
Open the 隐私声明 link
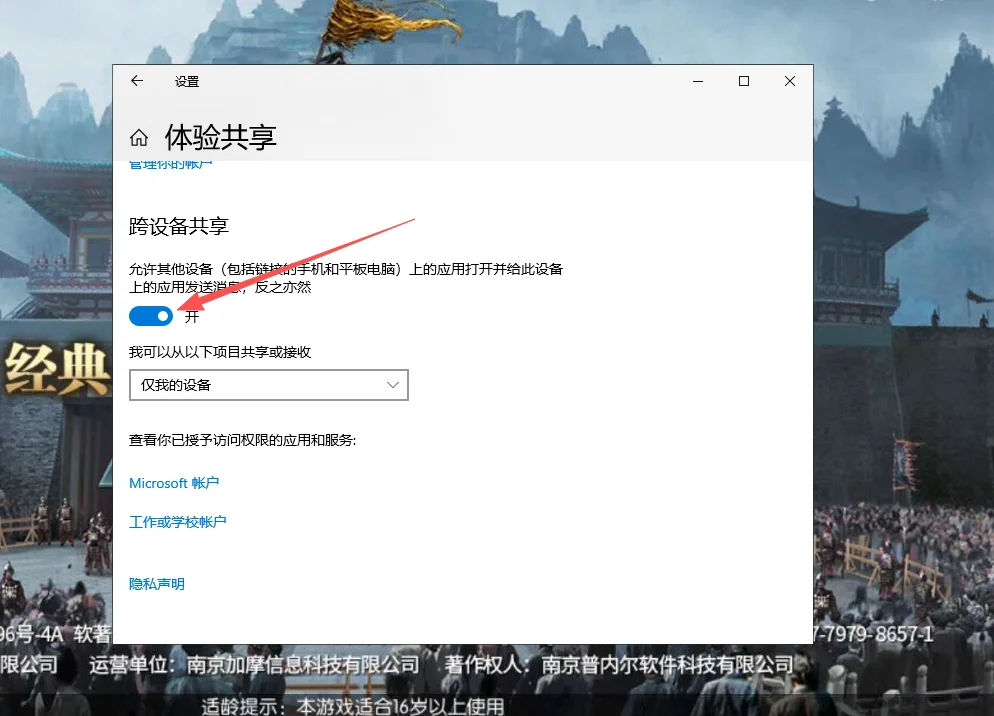click(x=157, y=584)
